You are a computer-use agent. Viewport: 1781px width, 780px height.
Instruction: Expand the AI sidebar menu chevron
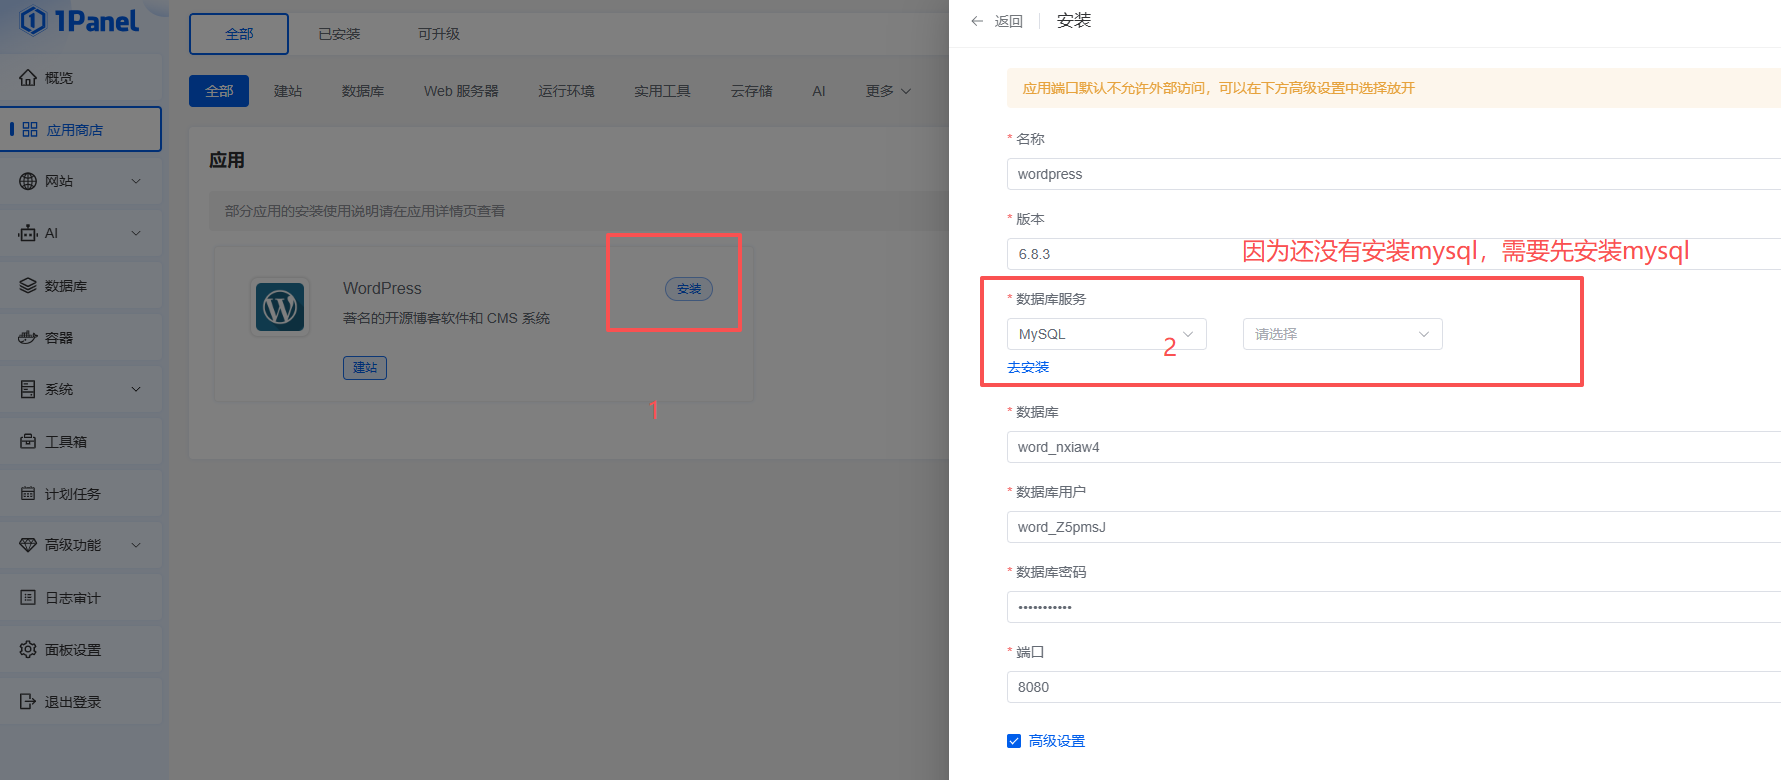pos(136,233)
